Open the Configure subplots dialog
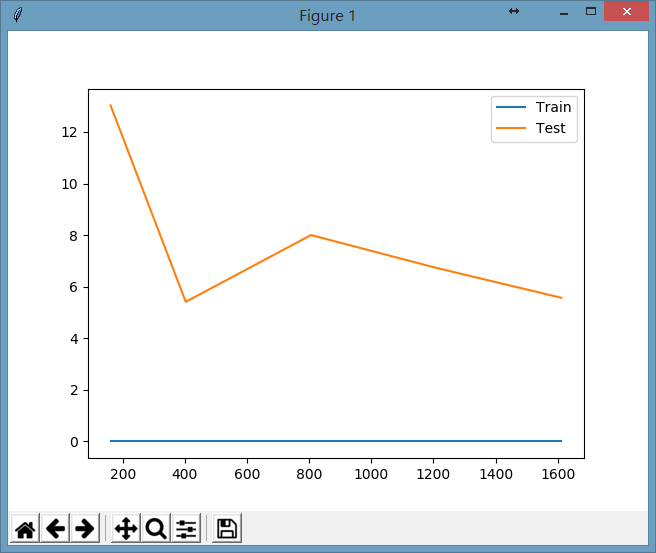This screenshot has height=553, width=656. [186, 528]
